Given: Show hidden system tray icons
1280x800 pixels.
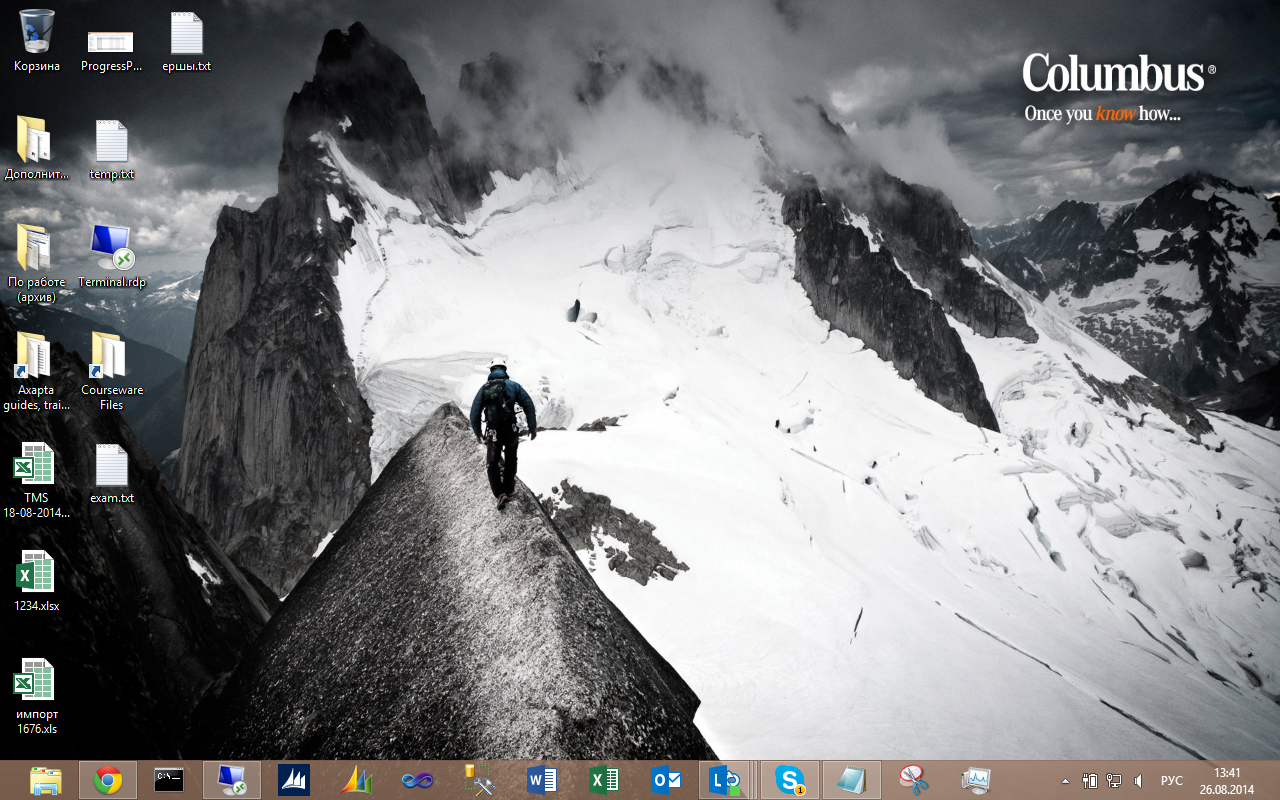Looking at the screenshot, I should [1065, 781].
